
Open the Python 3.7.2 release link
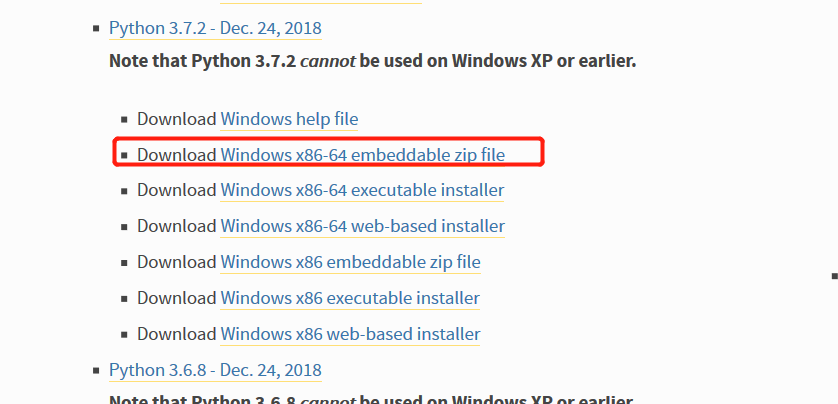tap(215, 28)
